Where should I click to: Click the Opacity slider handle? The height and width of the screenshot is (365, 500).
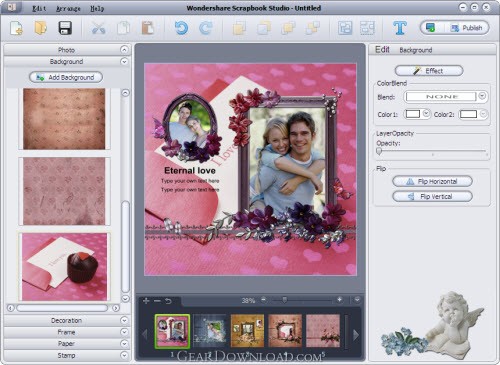(379, 151)
